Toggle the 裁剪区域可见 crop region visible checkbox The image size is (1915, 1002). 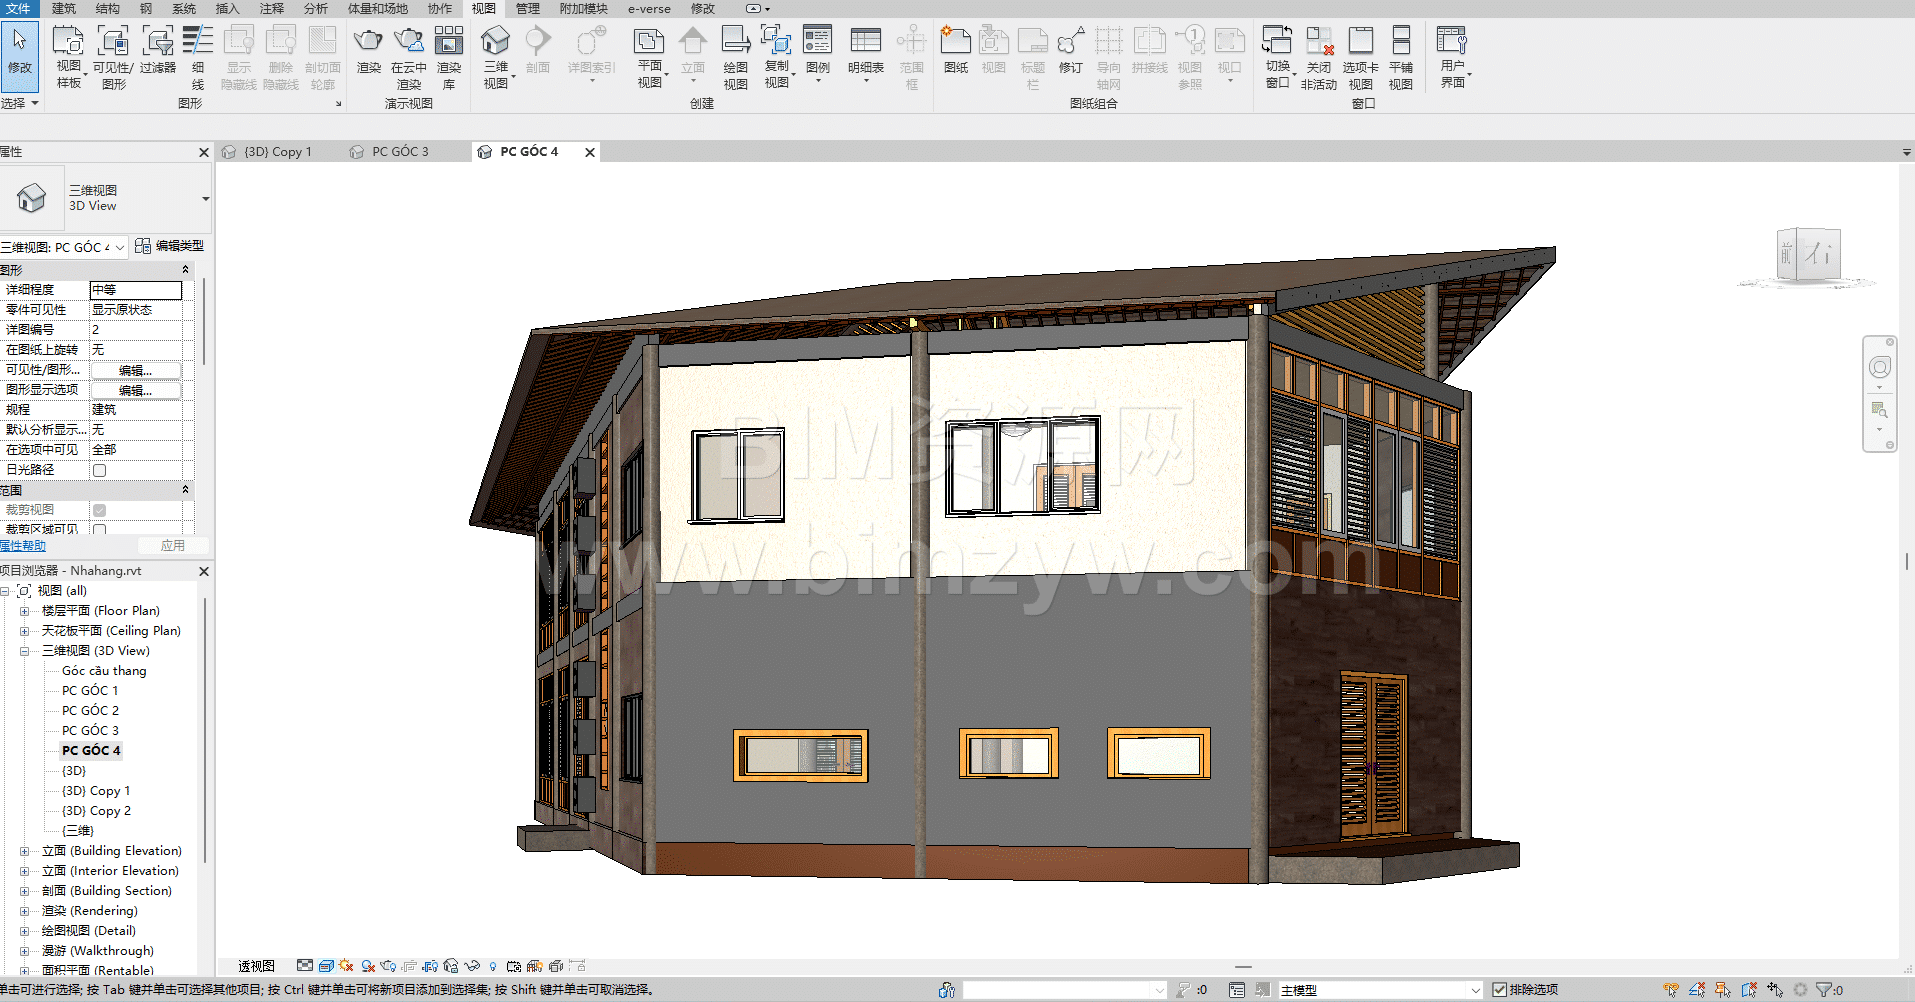pos(99,530)
